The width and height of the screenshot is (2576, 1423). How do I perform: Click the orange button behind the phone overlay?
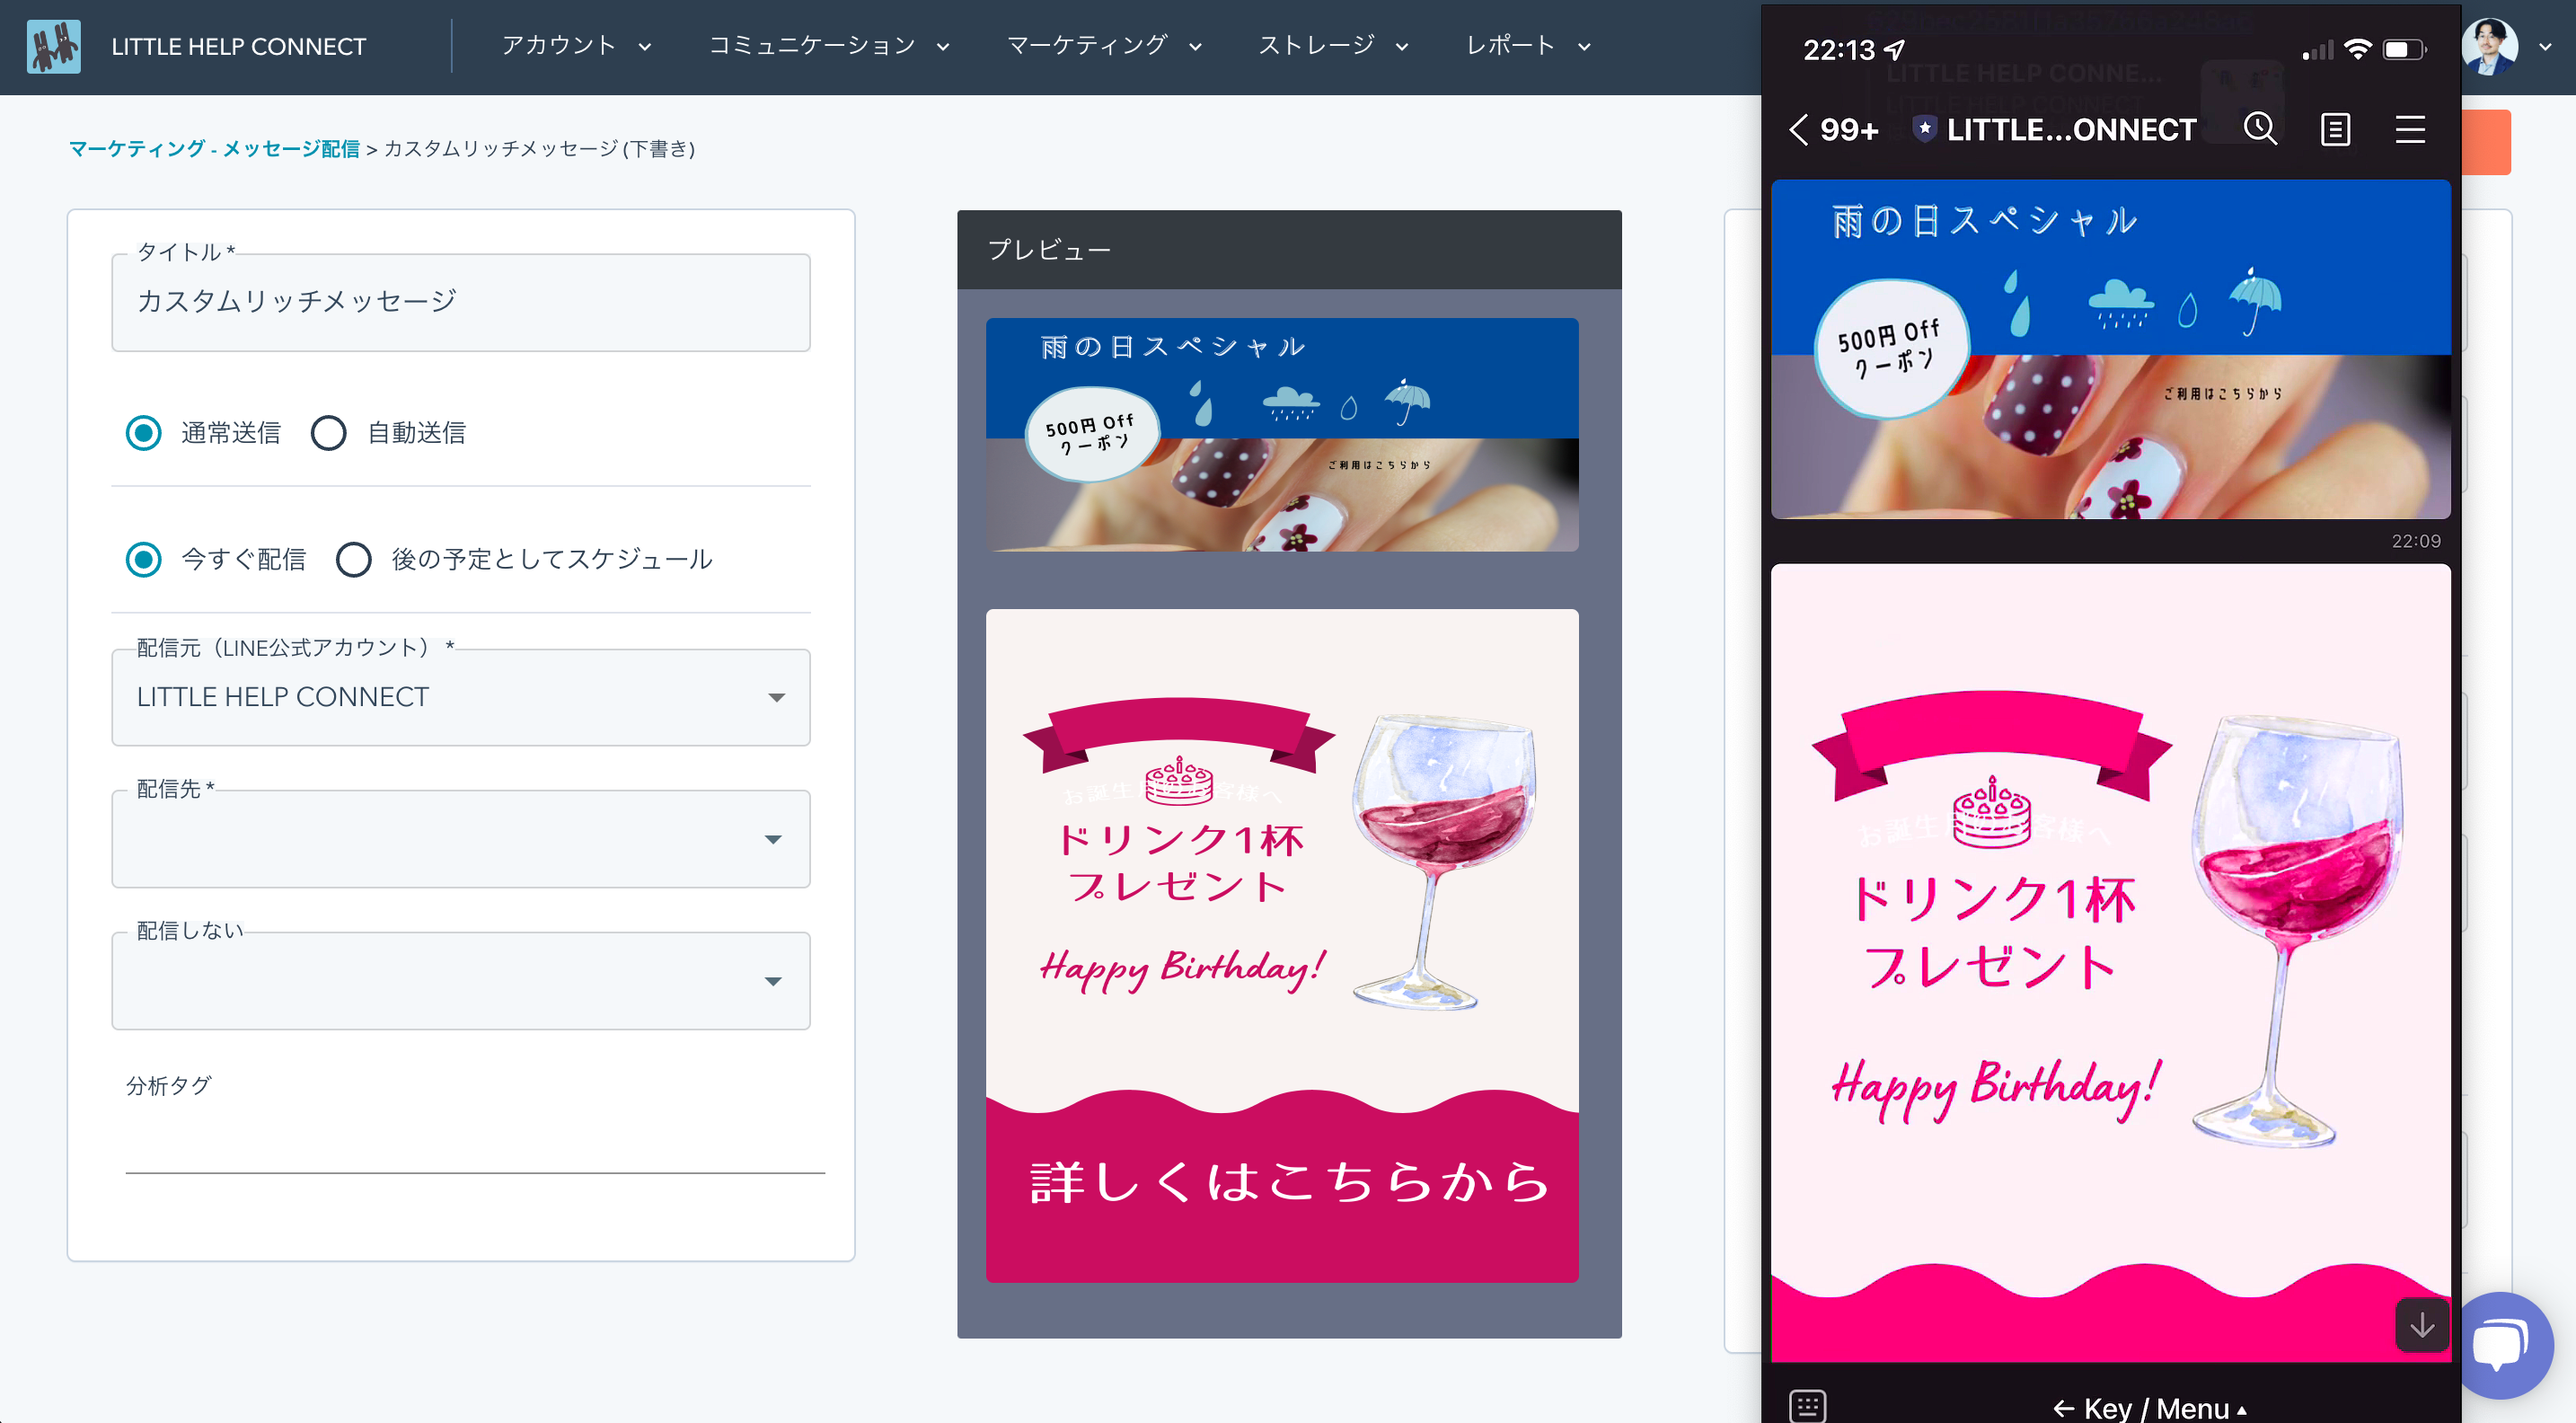tap(2487, 142)
